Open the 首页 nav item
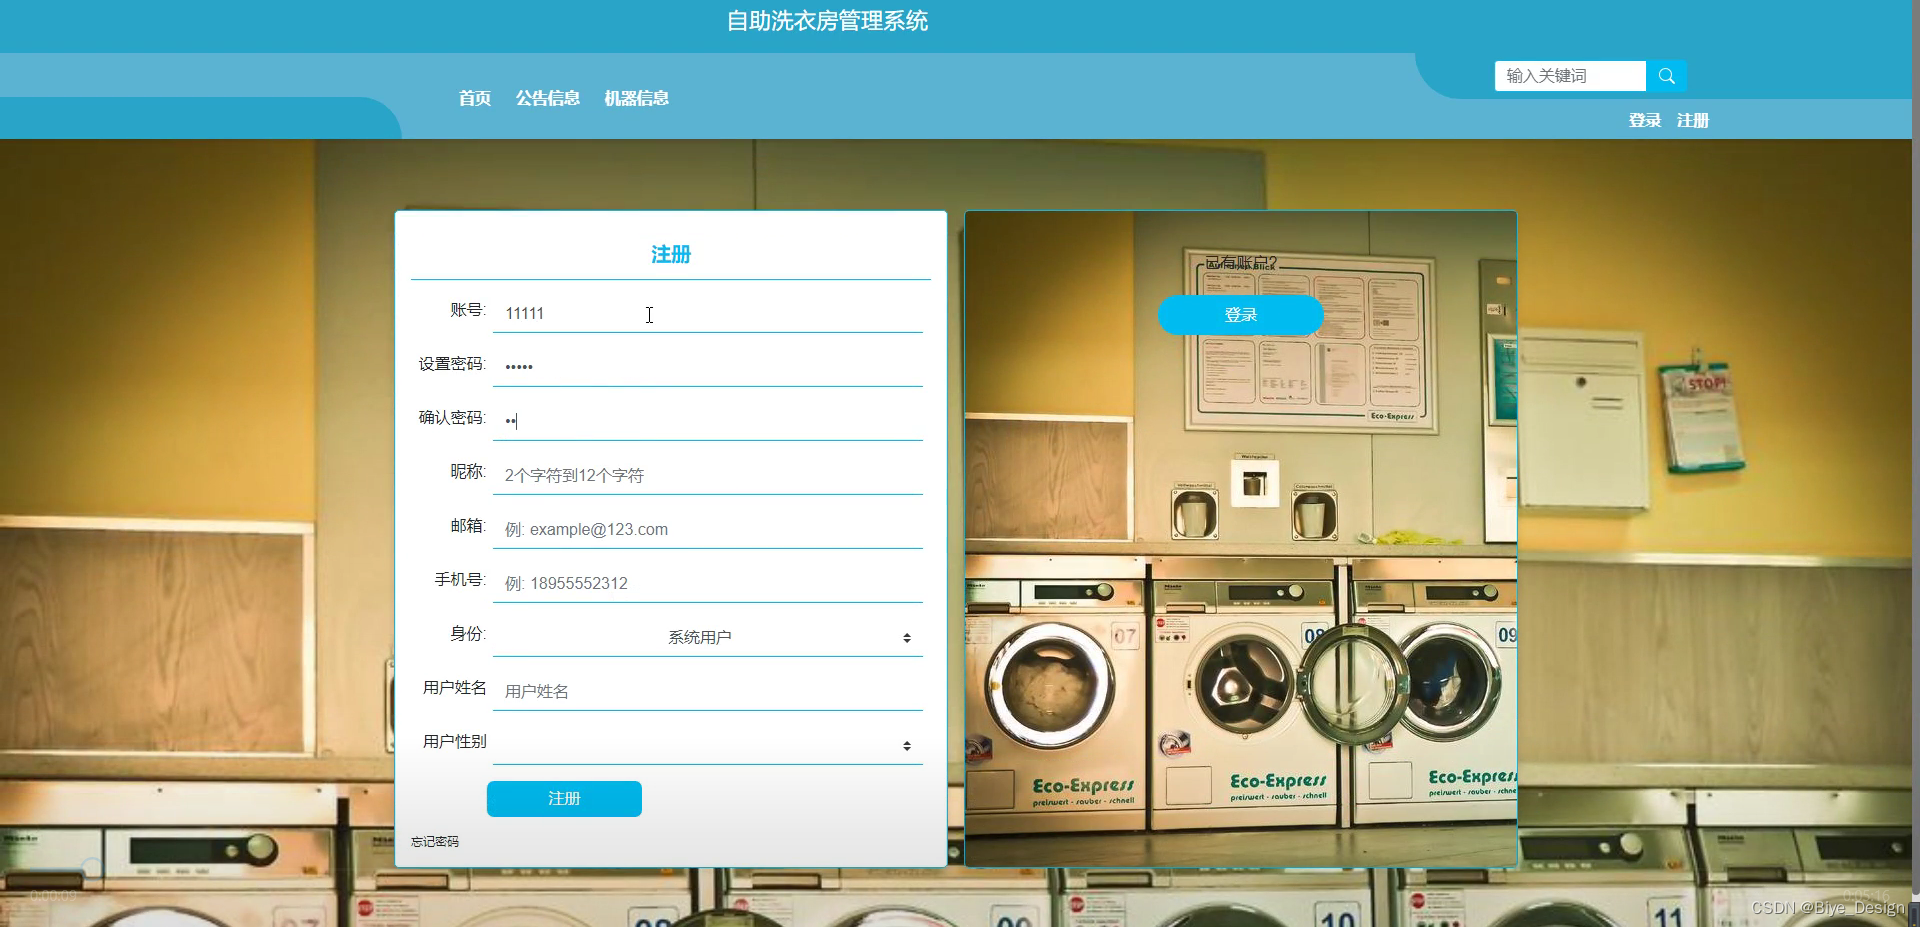The height and width of the screenshot is (927, 1920). coord(475,98)
